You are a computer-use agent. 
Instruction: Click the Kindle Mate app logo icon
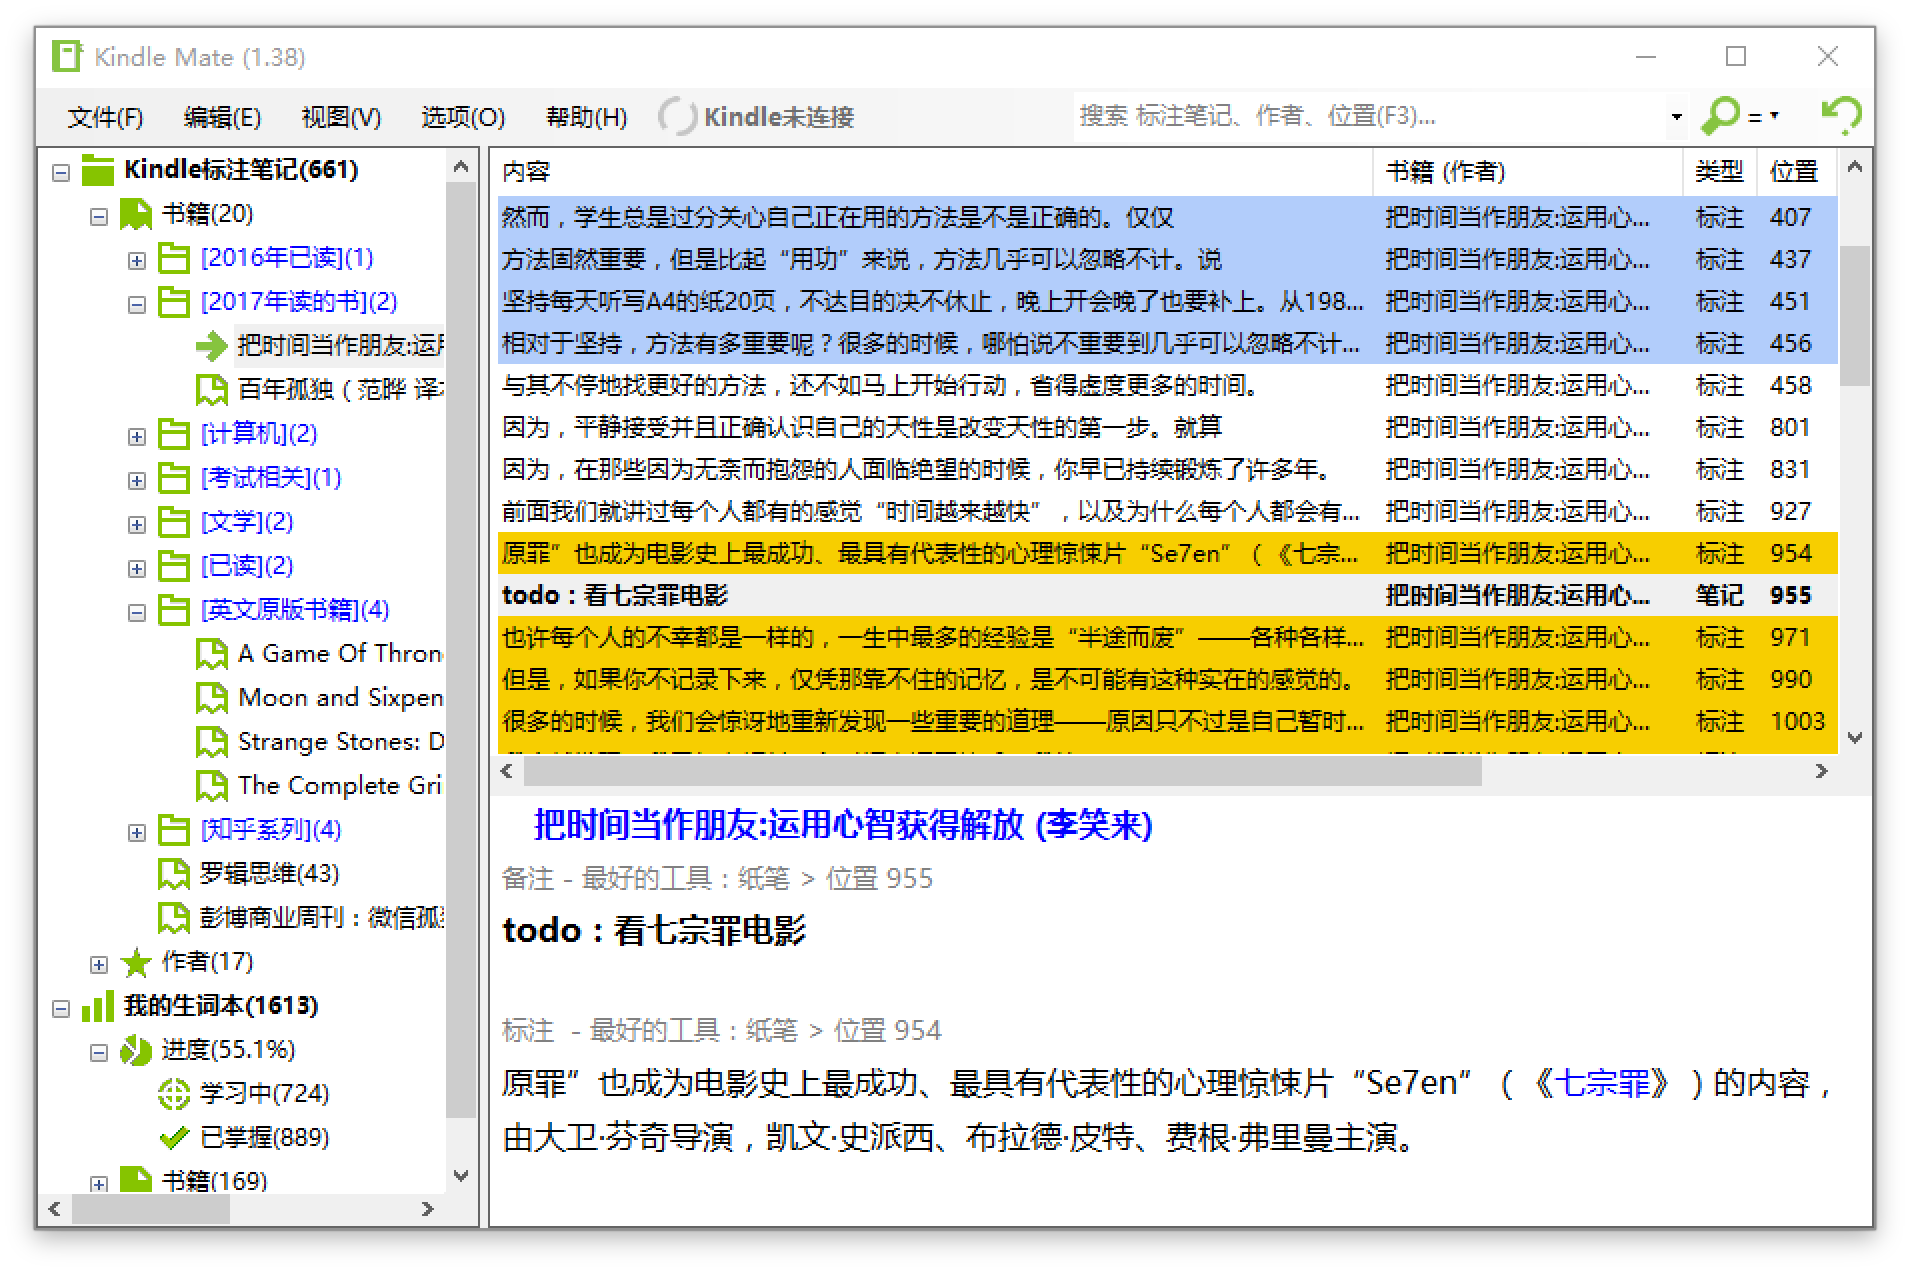tap(67, 57)
